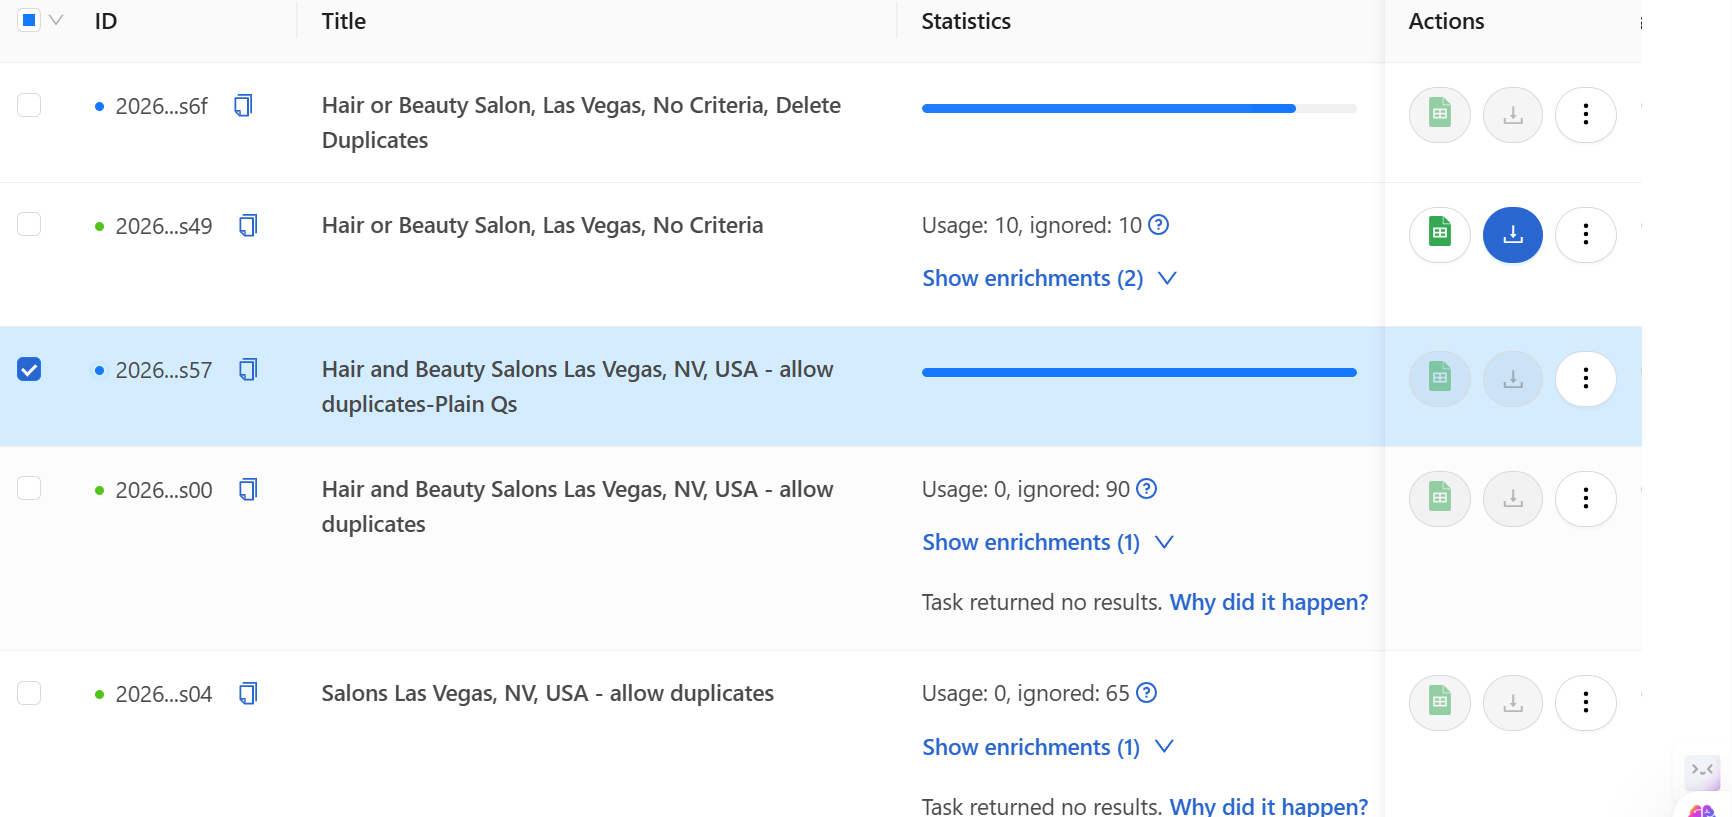Click the Title column header
Screen dimensions: 1732x817
(343, 21)
